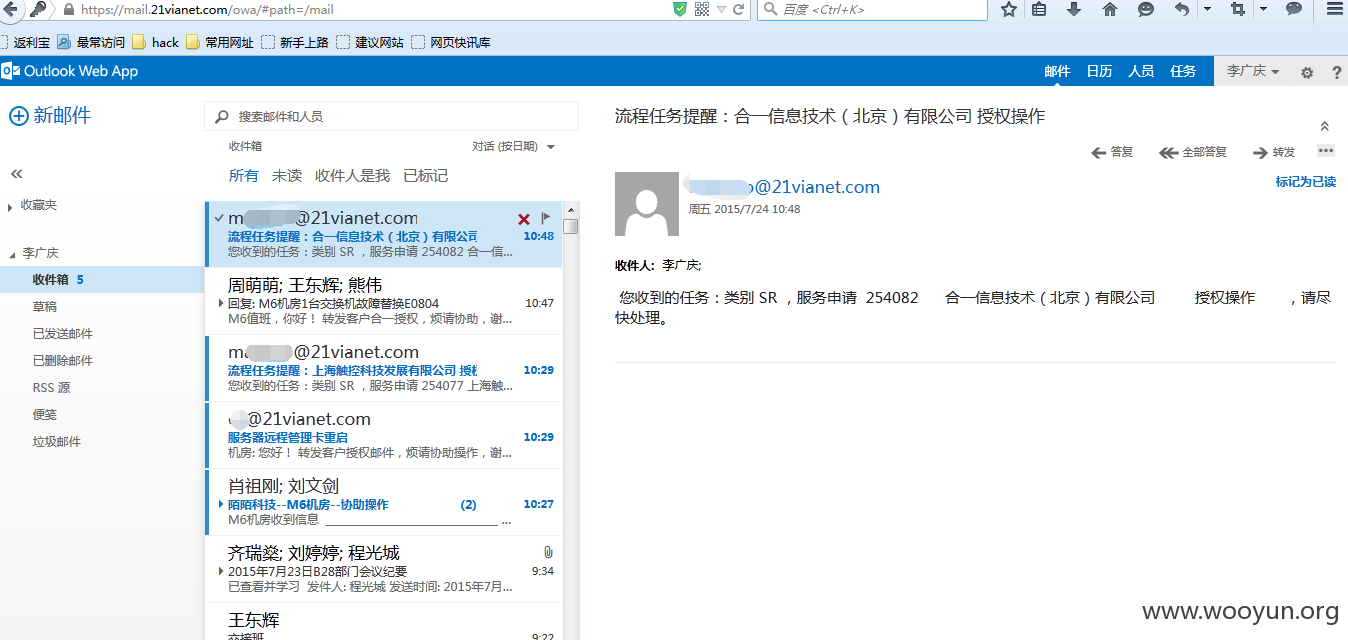1348x640 pixels.
Task: Open the 已删除邮件 deleted folder
Action: tap(63, 361)
